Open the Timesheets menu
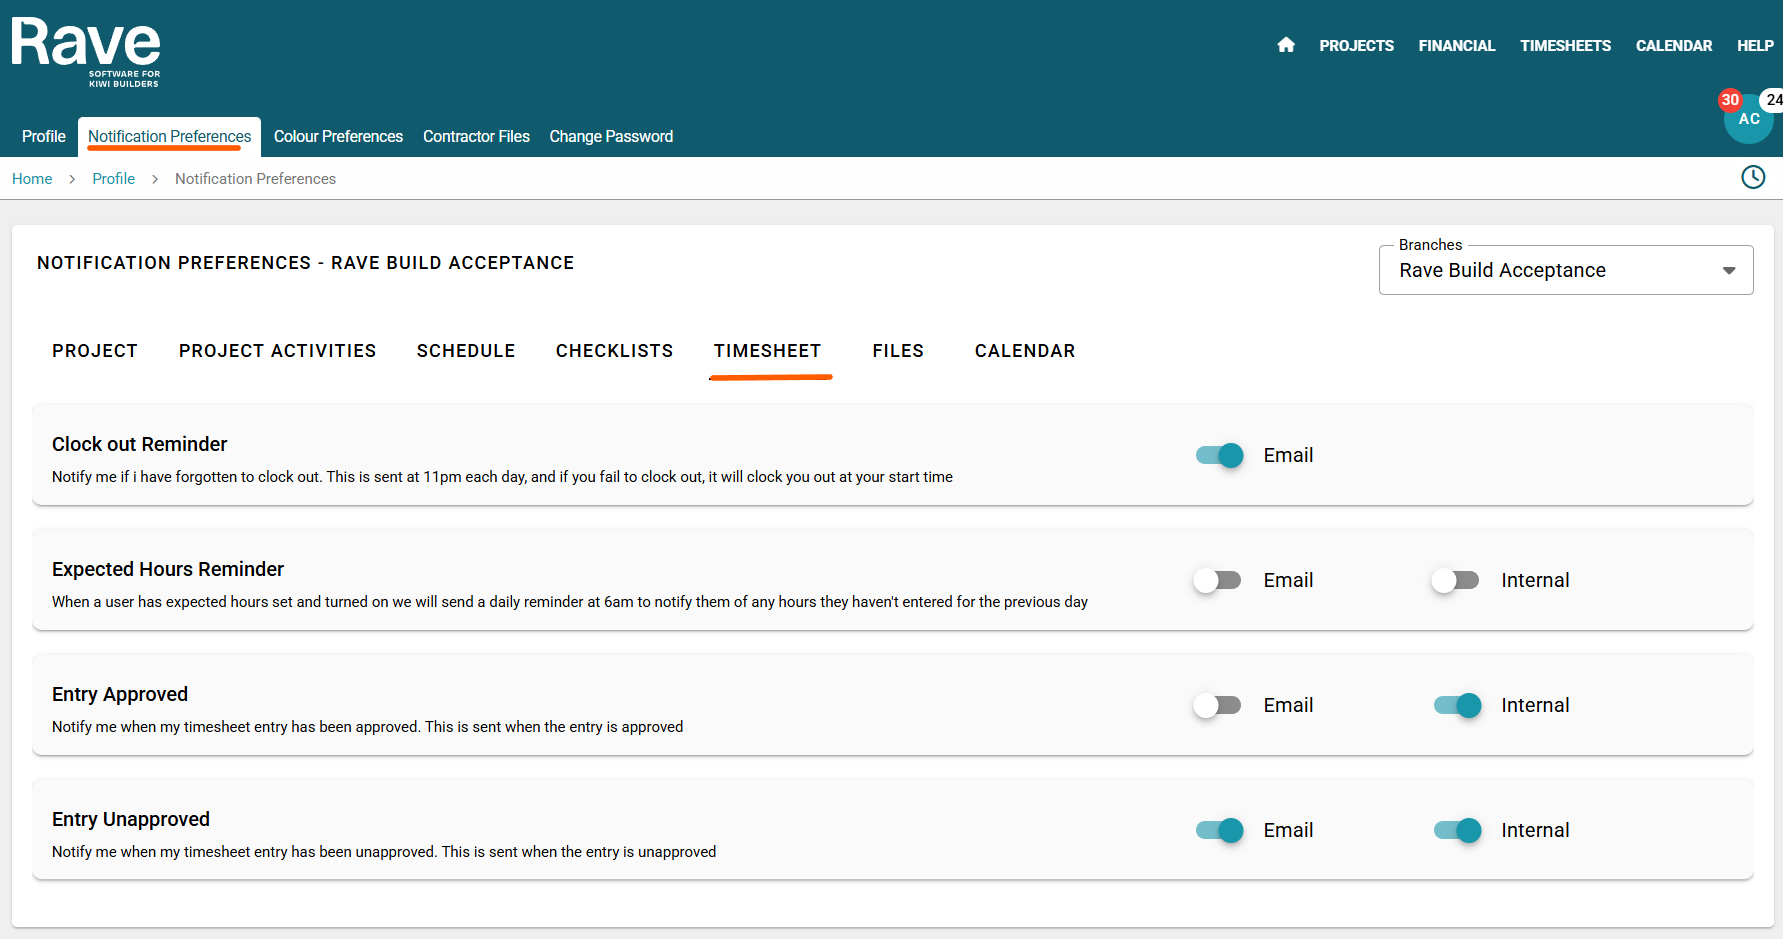 point(1566,45)
